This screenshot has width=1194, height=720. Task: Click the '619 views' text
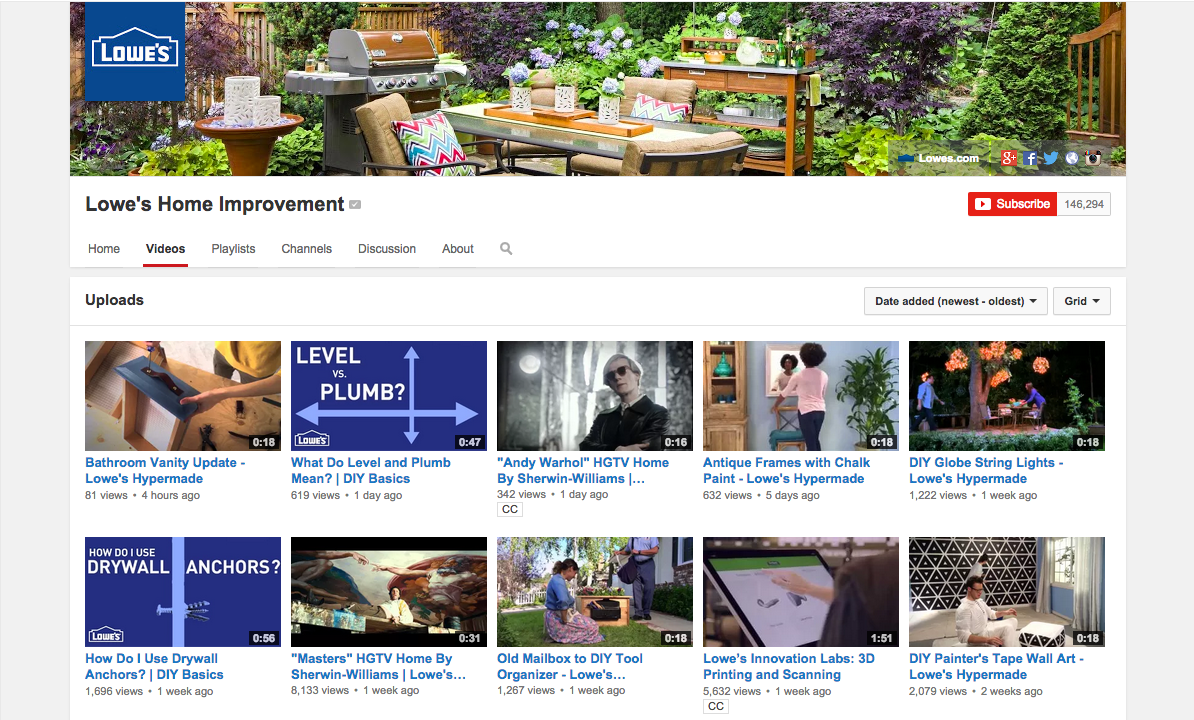pos(315,495)
